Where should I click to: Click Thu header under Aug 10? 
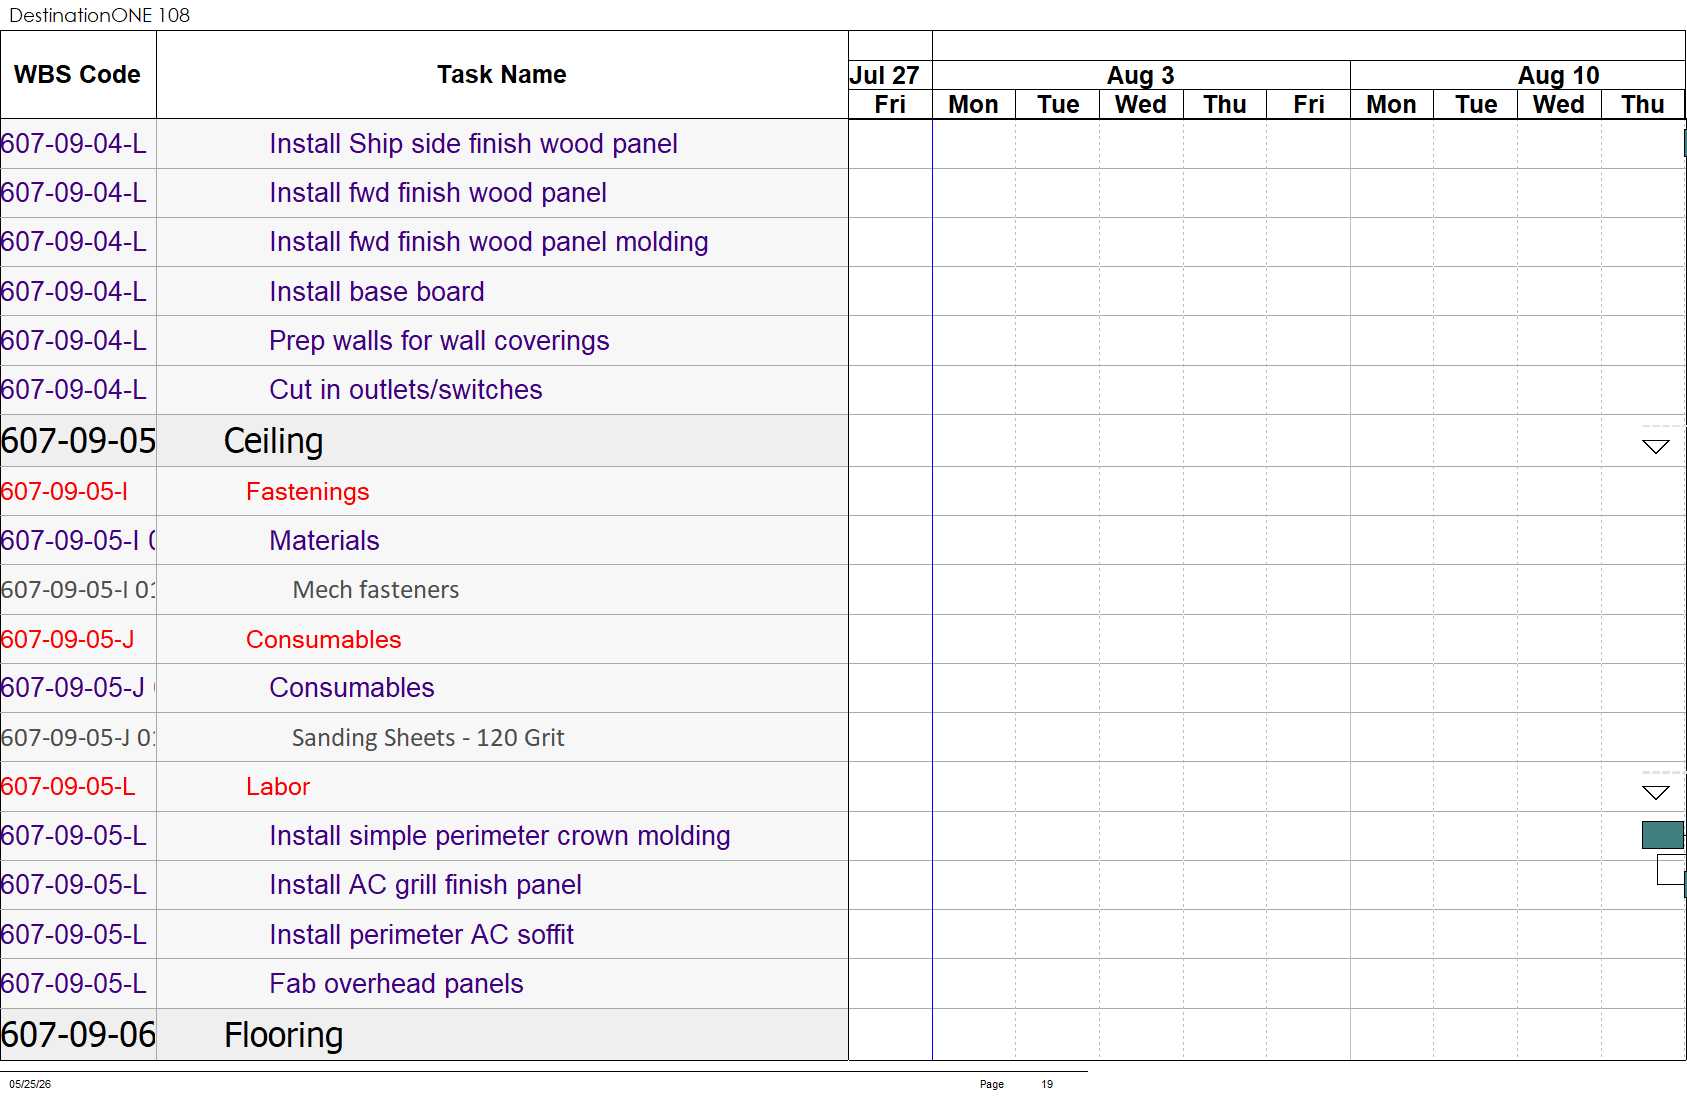click(1643, 104)
